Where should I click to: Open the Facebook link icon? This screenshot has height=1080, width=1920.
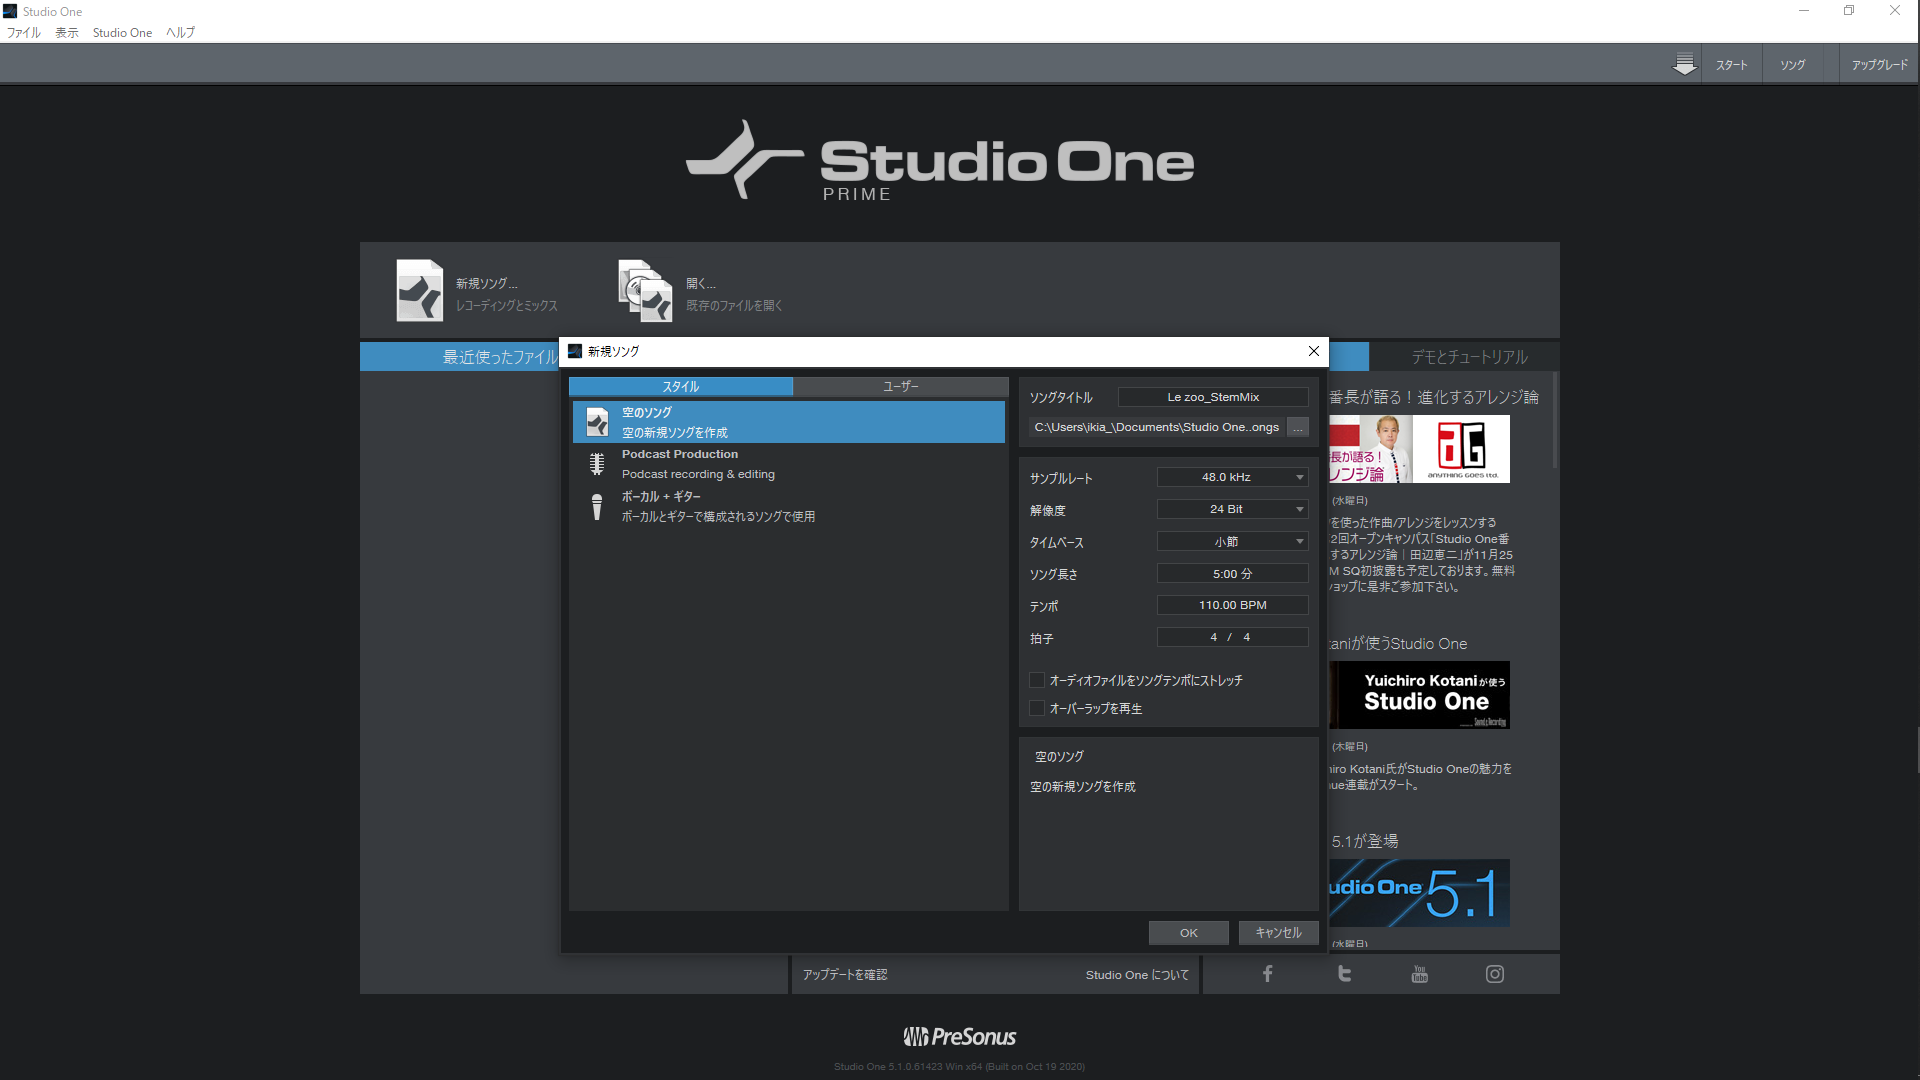click(1267, 974)
